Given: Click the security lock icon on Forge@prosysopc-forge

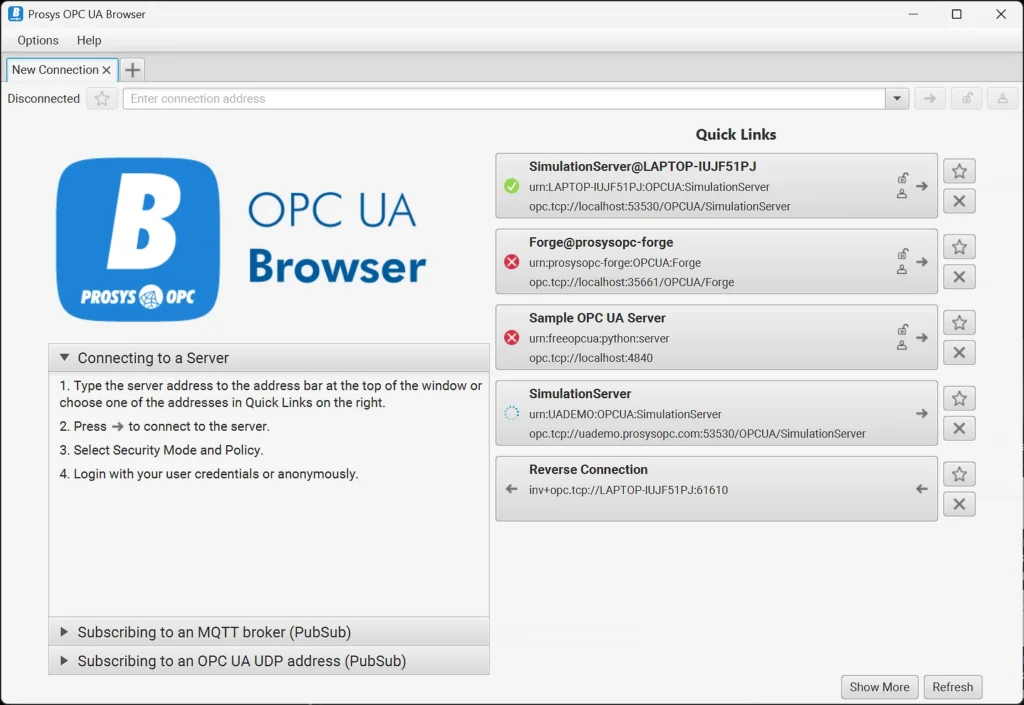Looking at the screenshot, I should (x=903, y=253).
